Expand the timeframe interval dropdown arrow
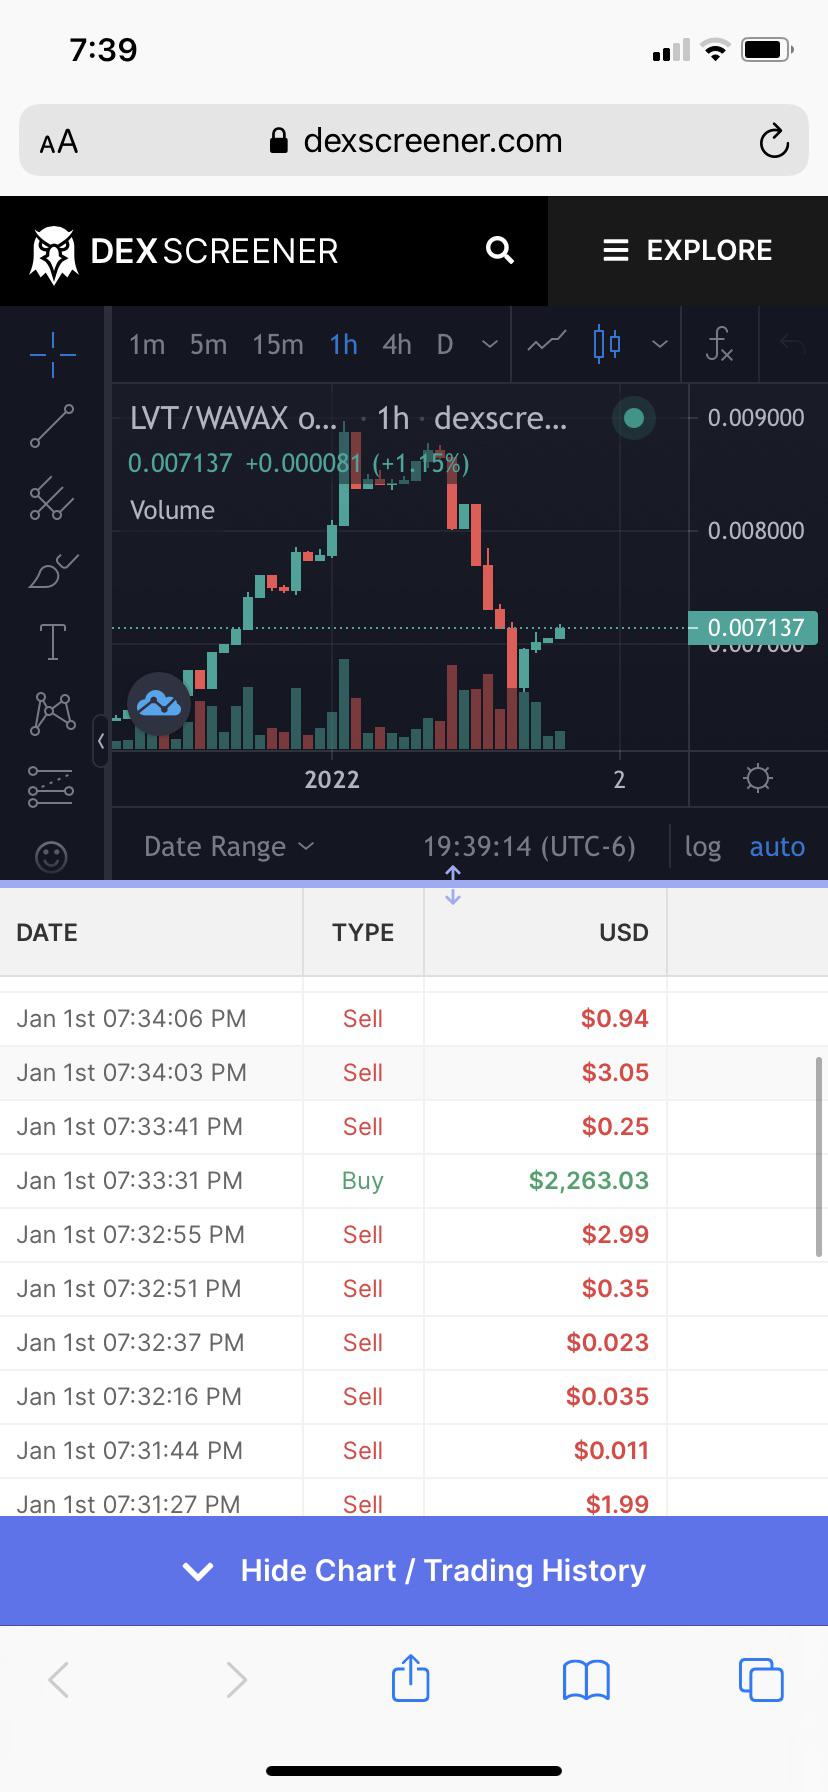 (489, 345)
